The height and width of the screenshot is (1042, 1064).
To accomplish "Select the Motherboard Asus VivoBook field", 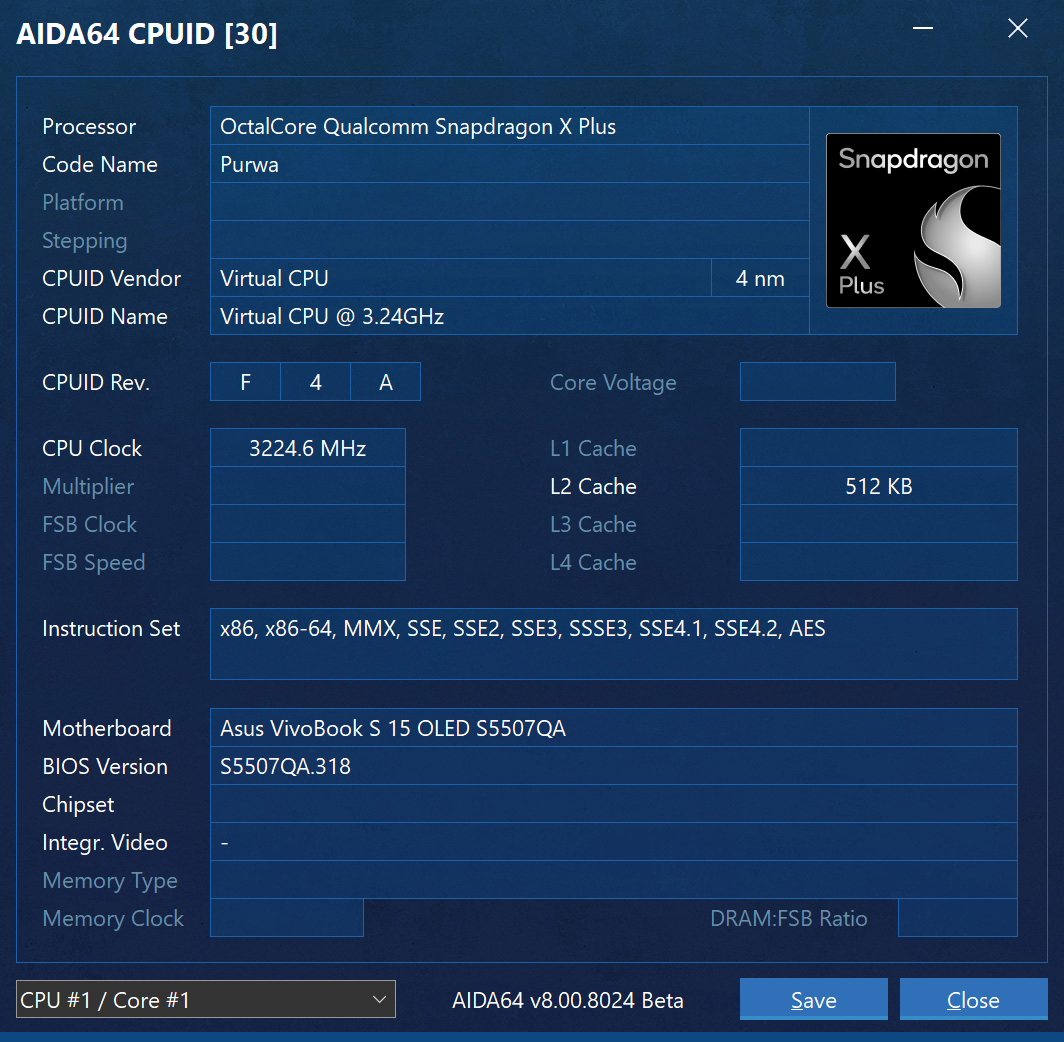I will pyautogui.click(x=613, y=728).
